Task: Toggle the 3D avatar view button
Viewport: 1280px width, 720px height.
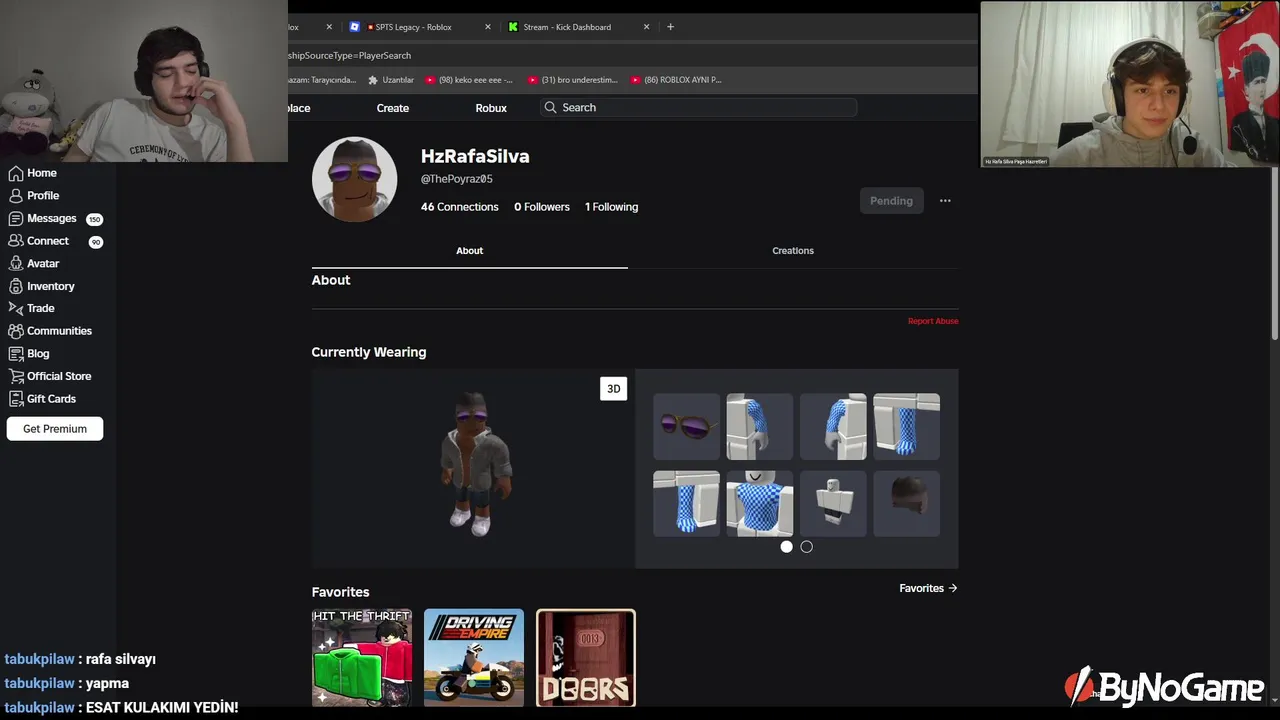Action: tap(614, 389)
